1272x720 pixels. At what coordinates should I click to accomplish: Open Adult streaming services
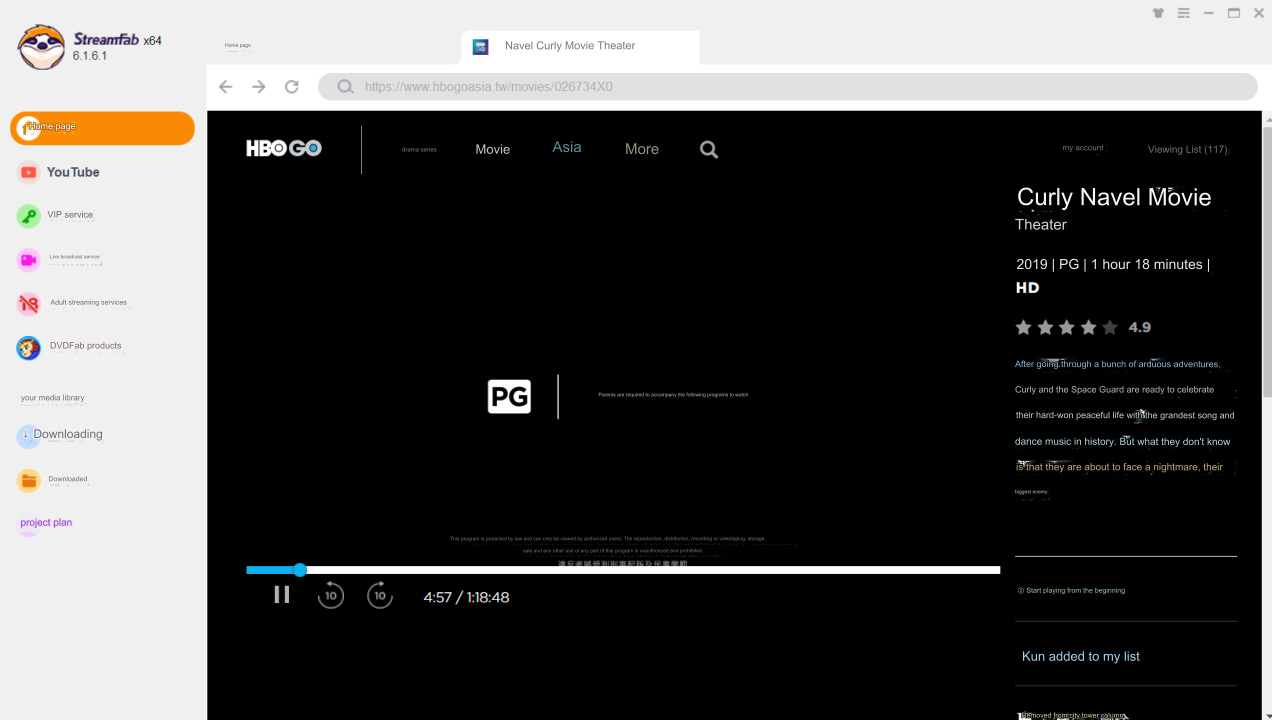point(88,302)
